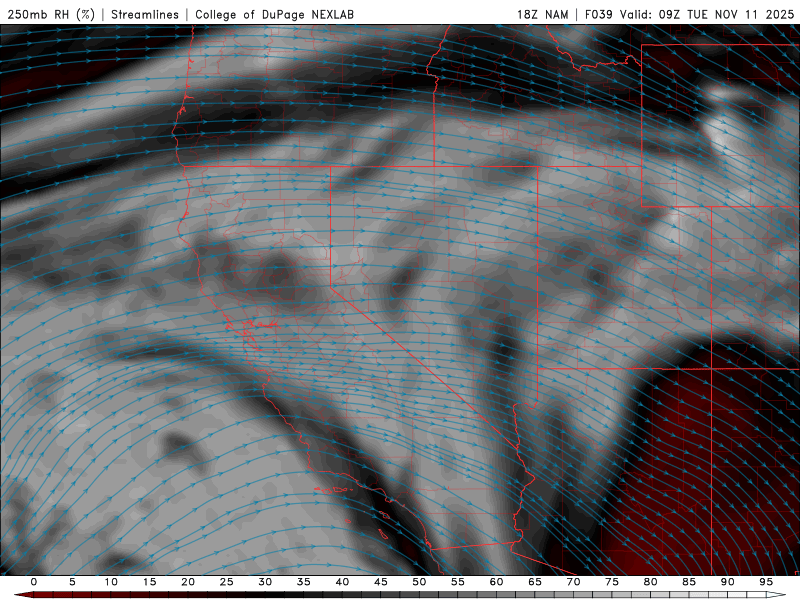Click the colorbar label '45'

click(x=381, y=582)
